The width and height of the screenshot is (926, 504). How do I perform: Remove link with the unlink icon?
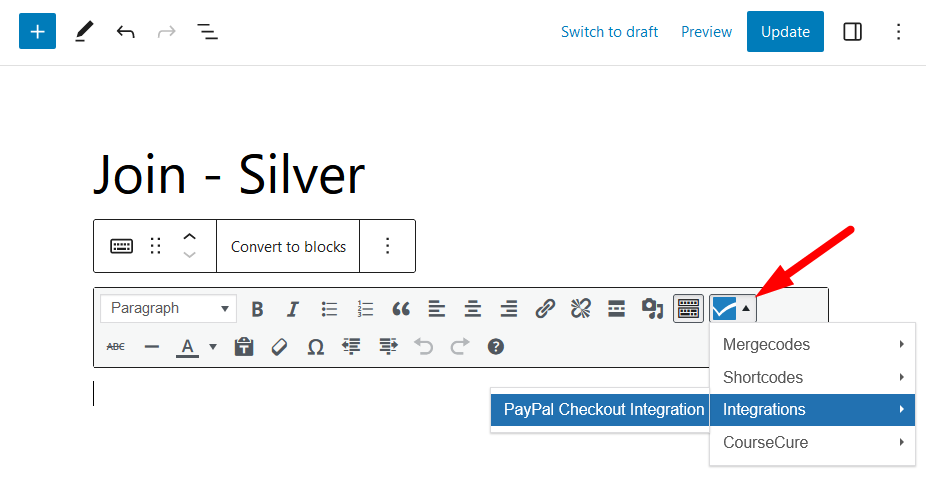581,308
